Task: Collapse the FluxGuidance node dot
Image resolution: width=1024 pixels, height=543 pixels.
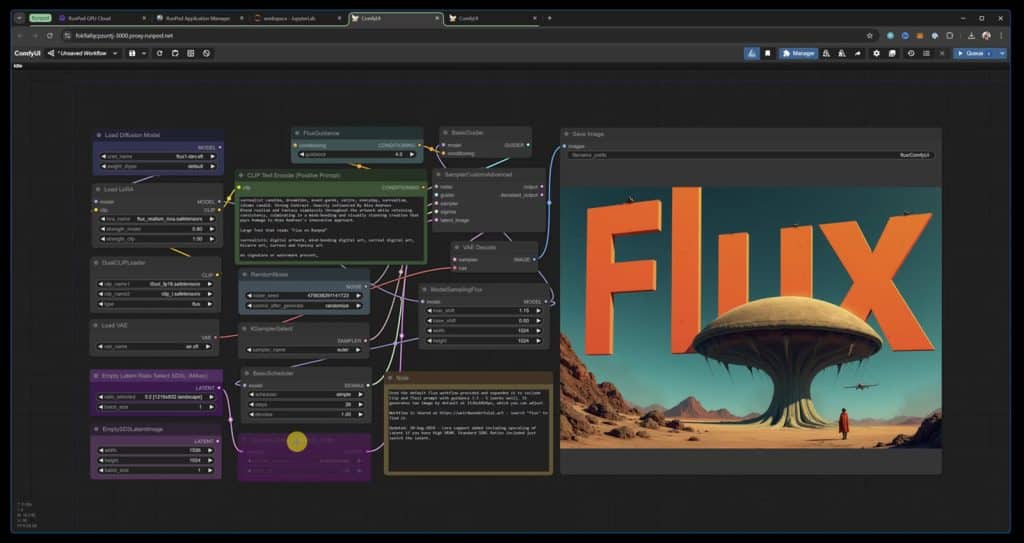Action: point(296,133)
